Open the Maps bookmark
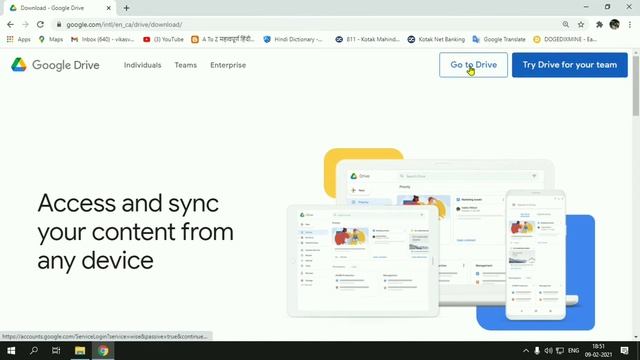Viewport: 640px width, 360px height. coord(51,39)
